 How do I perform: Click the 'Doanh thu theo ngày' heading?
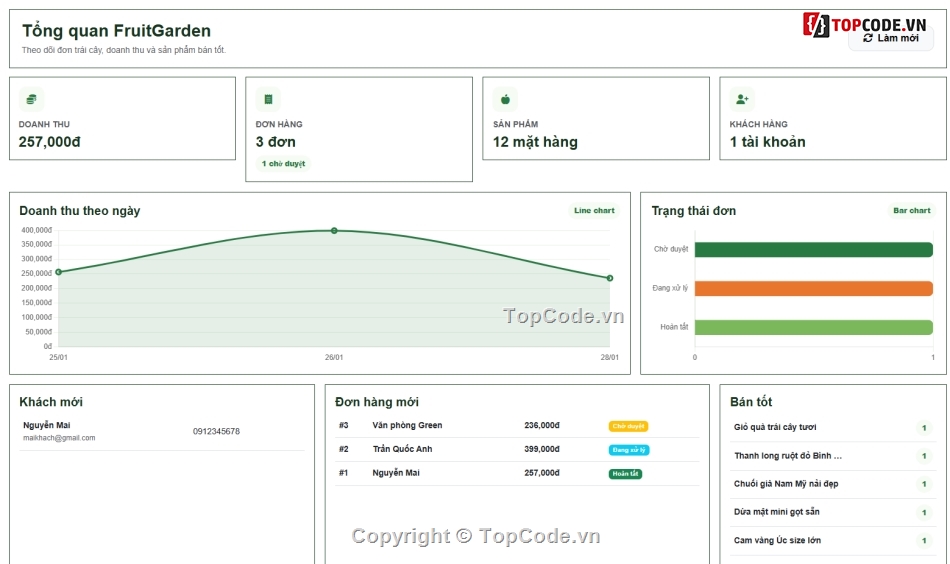point(79,210)
